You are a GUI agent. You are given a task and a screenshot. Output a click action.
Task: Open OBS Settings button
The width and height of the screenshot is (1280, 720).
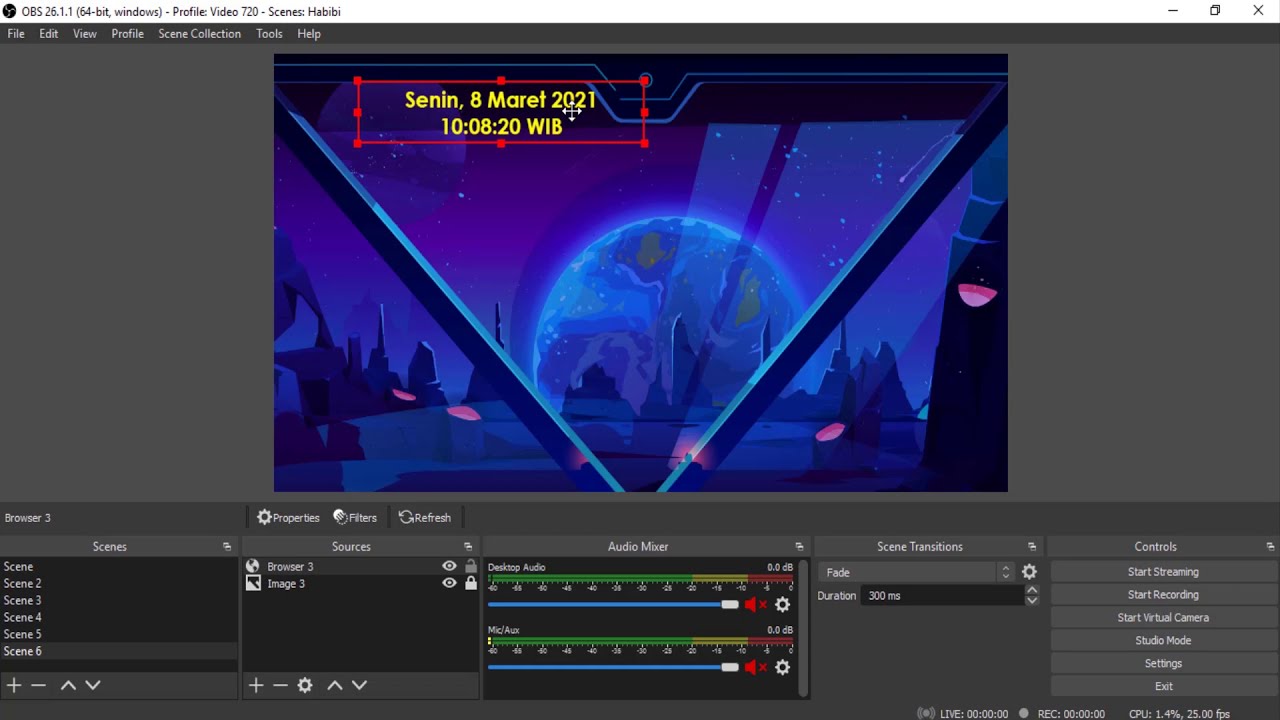click(x=1163, y=664)
